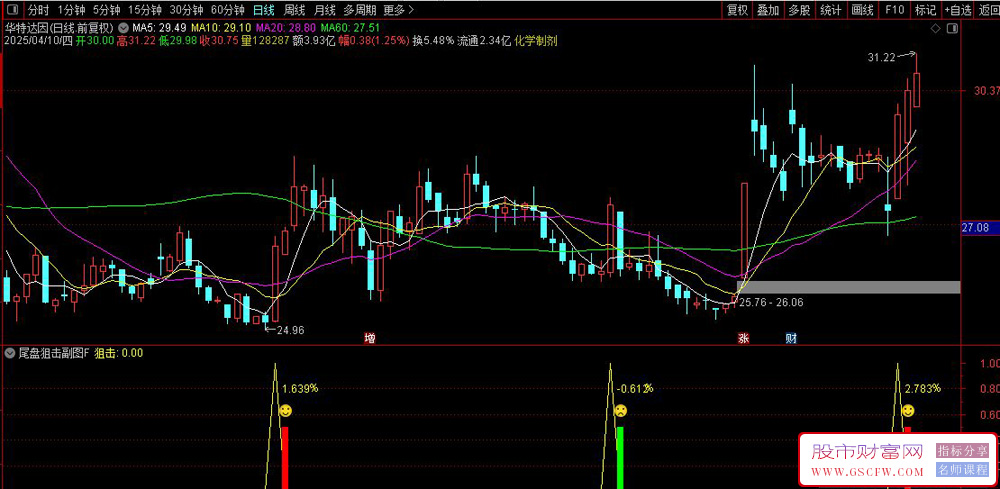Click the smiley icon near 1.639%
Viewport: 1000px width, 489px height.
(286, 410)
